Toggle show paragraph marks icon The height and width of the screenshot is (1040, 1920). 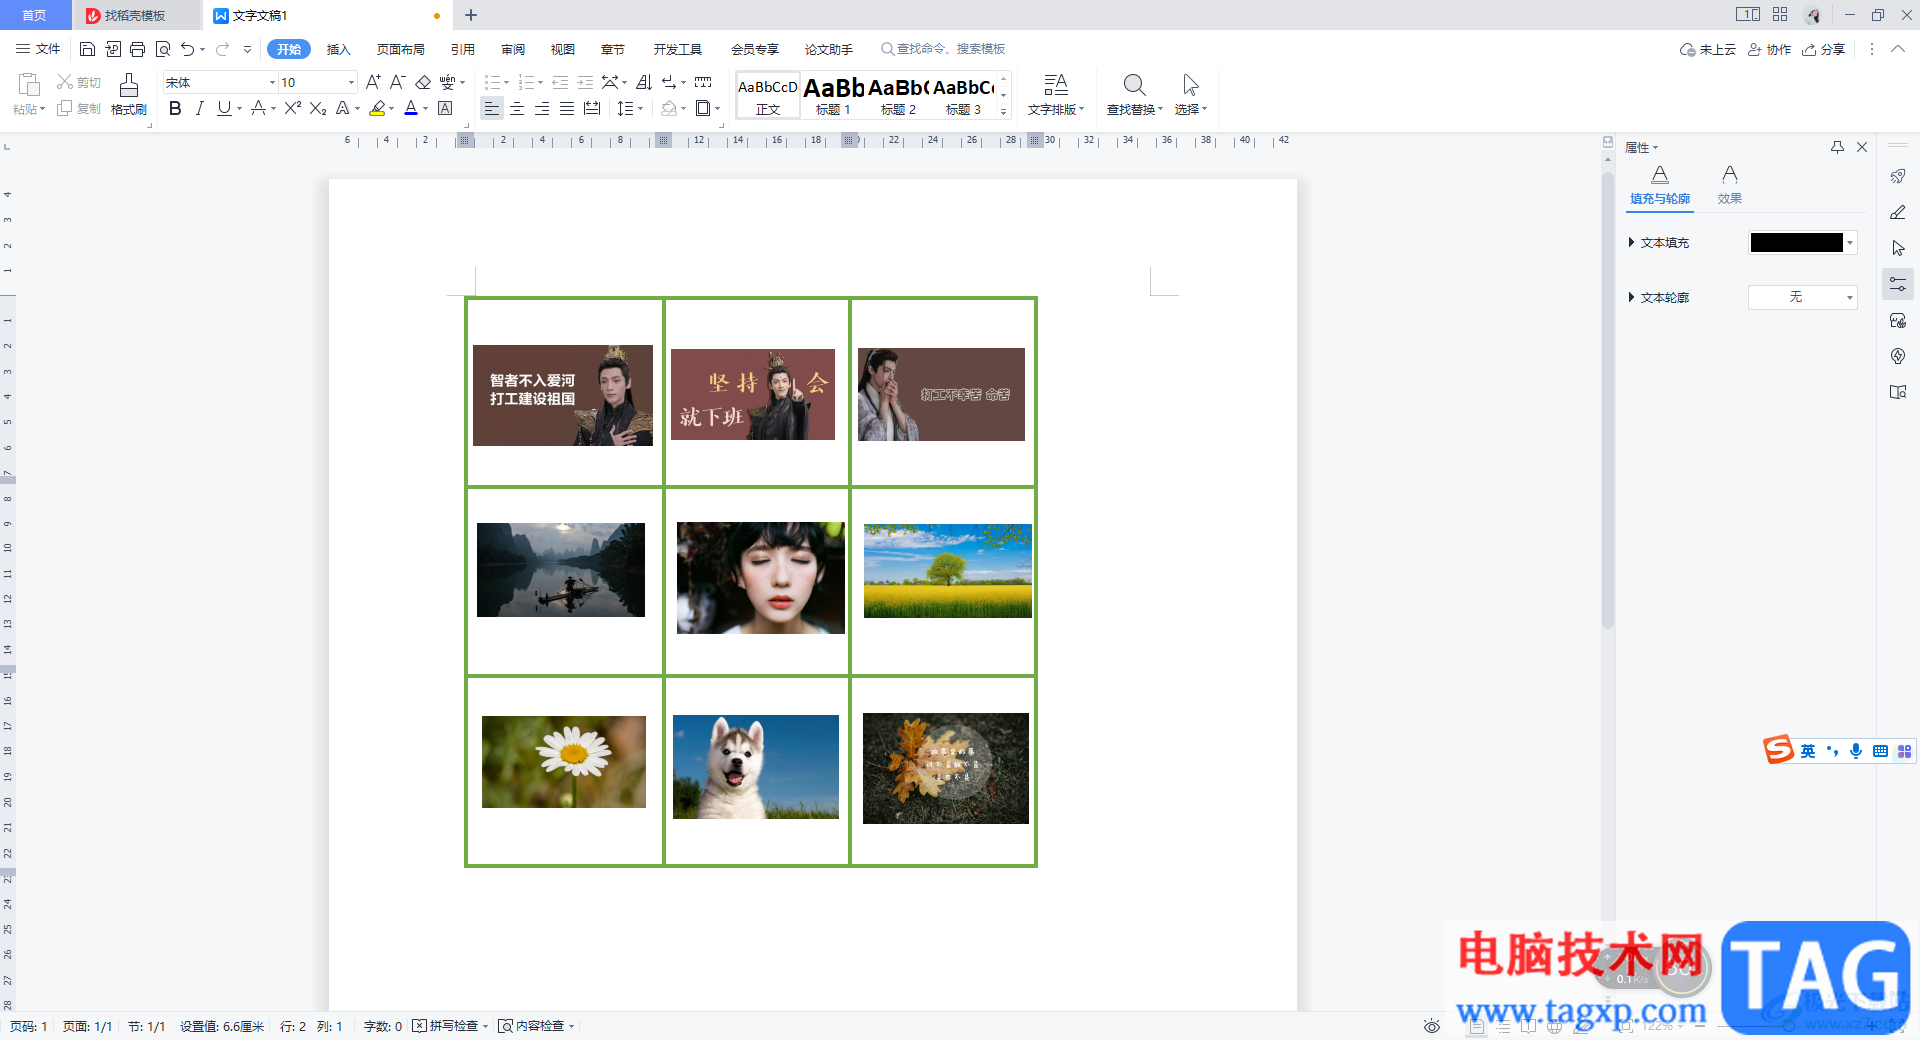point(671,82)
